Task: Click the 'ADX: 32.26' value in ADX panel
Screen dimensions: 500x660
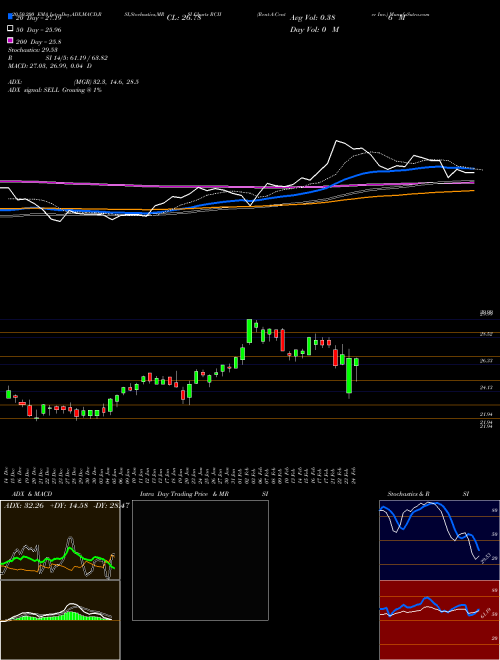Action: [x=23, y=505]
